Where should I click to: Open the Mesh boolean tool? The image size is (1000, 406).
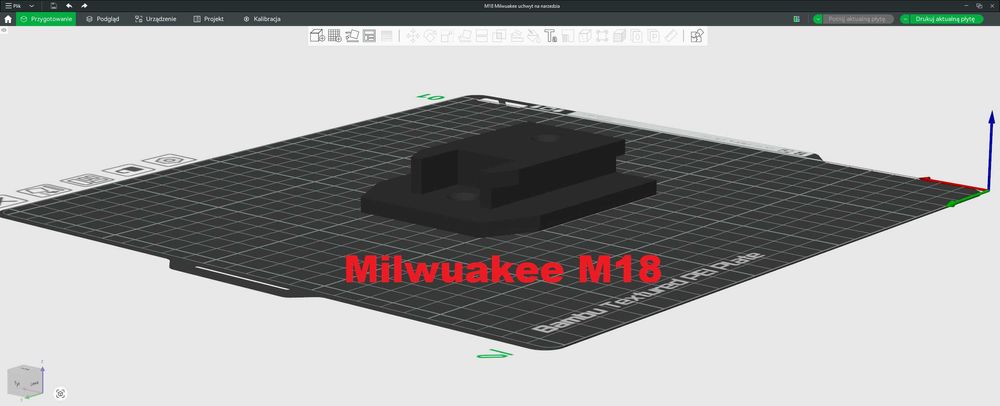click(x=499, y=36)
